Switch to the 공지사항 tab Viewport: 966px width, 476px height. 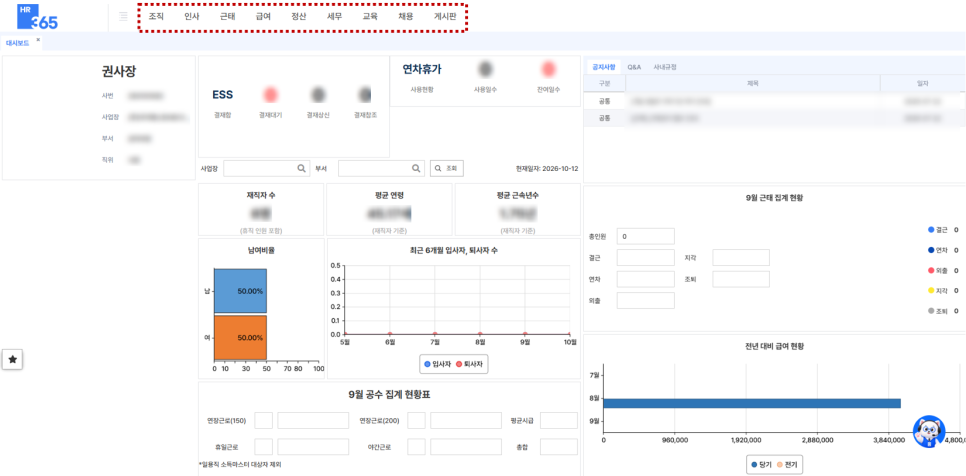(604, 67)
